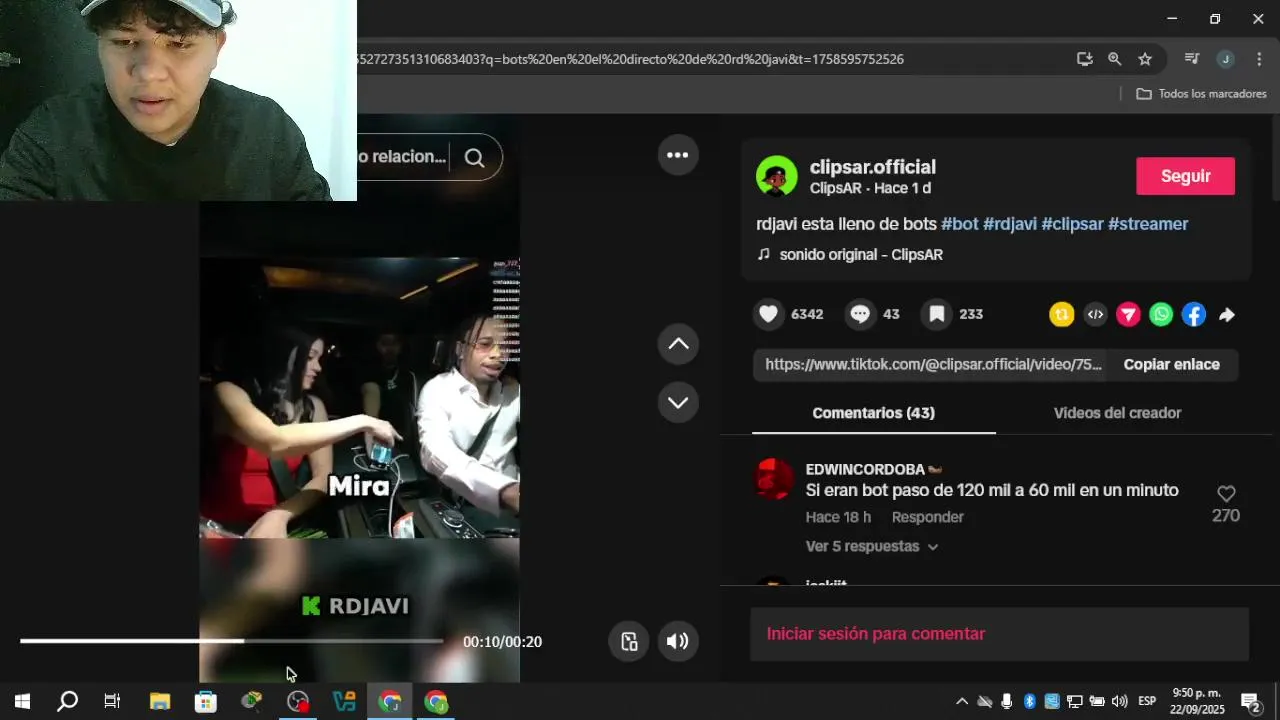
Task: Open Chrome's media control icon
Action: tap(1191, 59)
